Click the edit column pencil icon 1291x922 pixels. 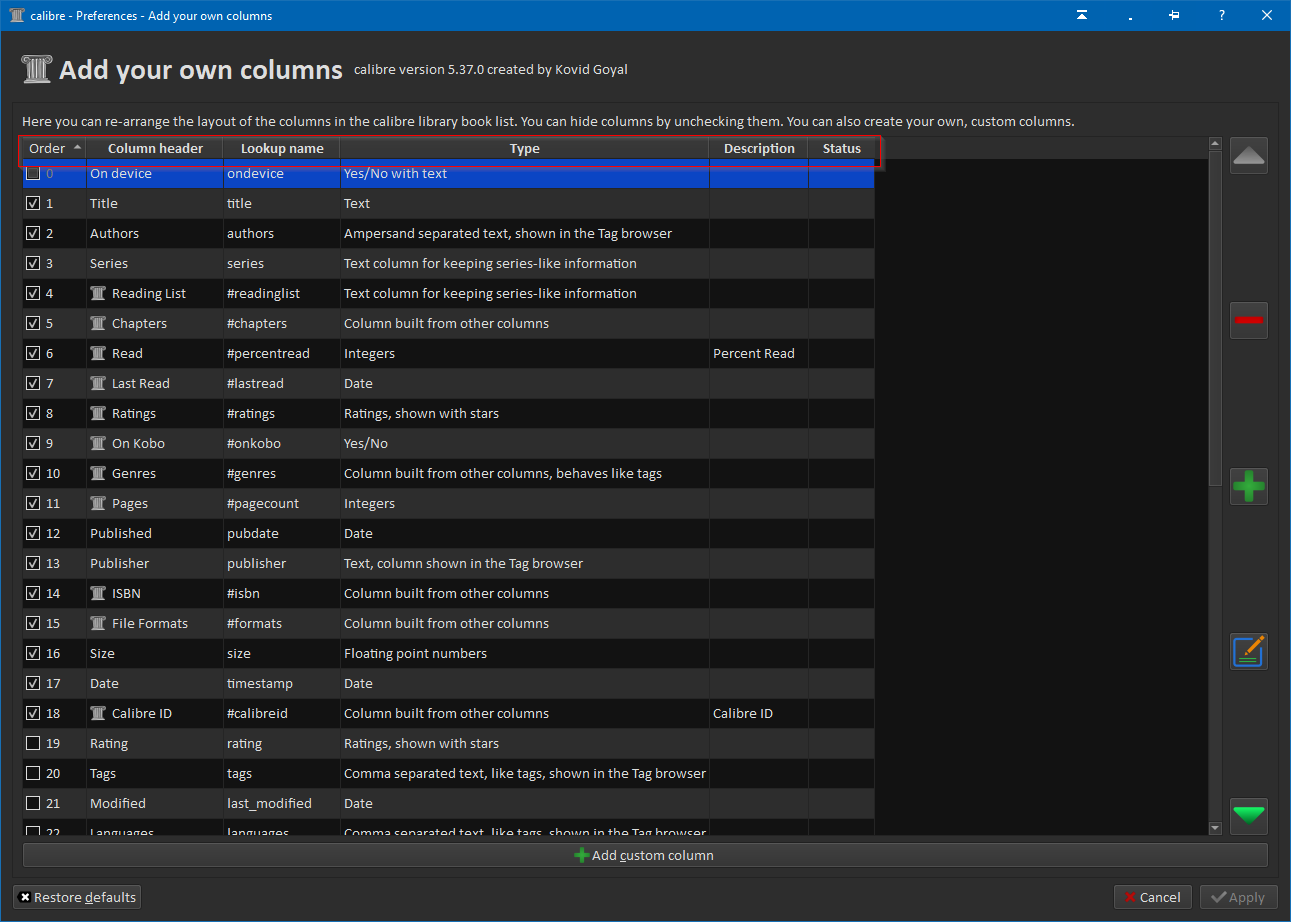coord(1248,652)
